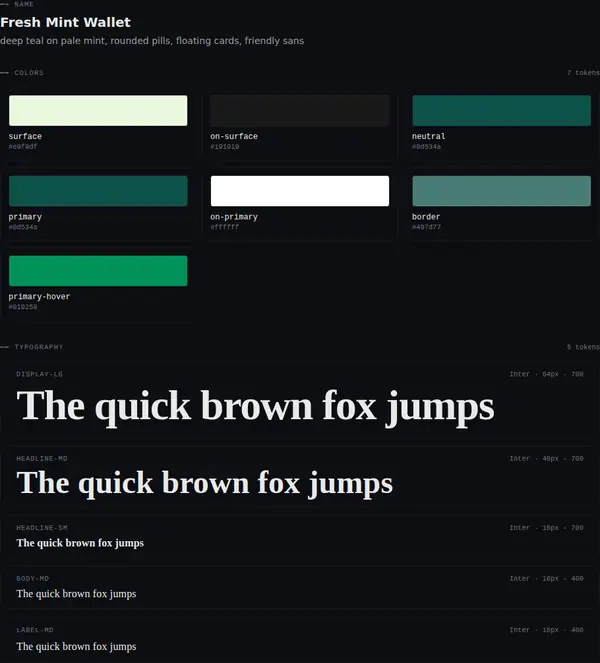Screen dimensions: 600x663
Task: Click the 'on-primary' token label
Action: (234, 217)
